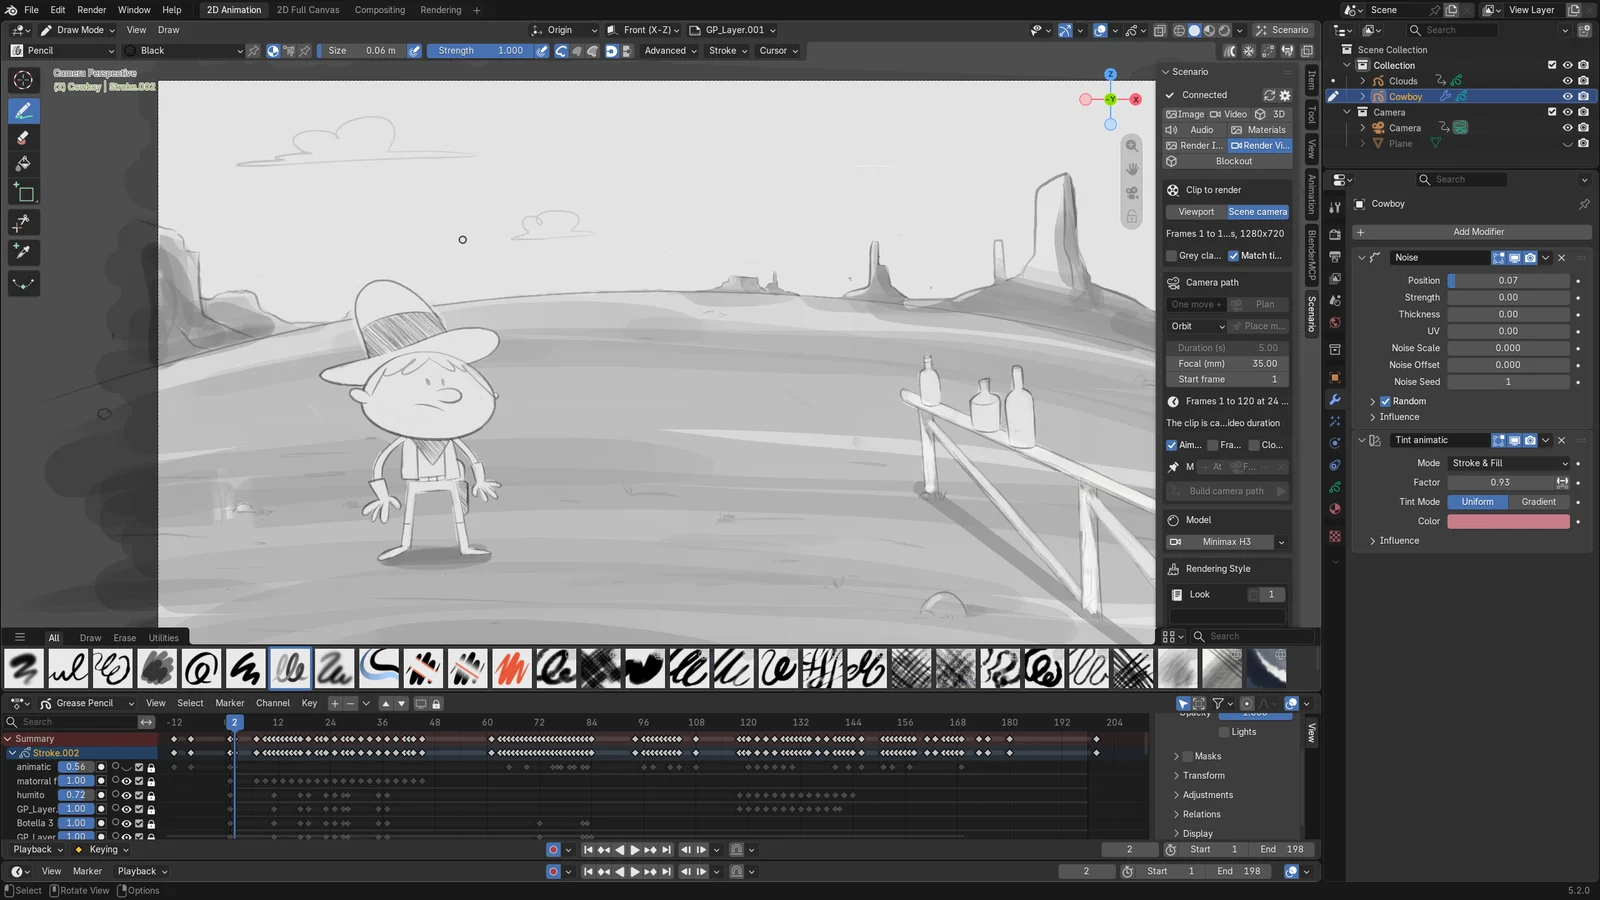Open the Render menu in top bar
This screenshot has height=900, width=1600.
tap(91, 10)
